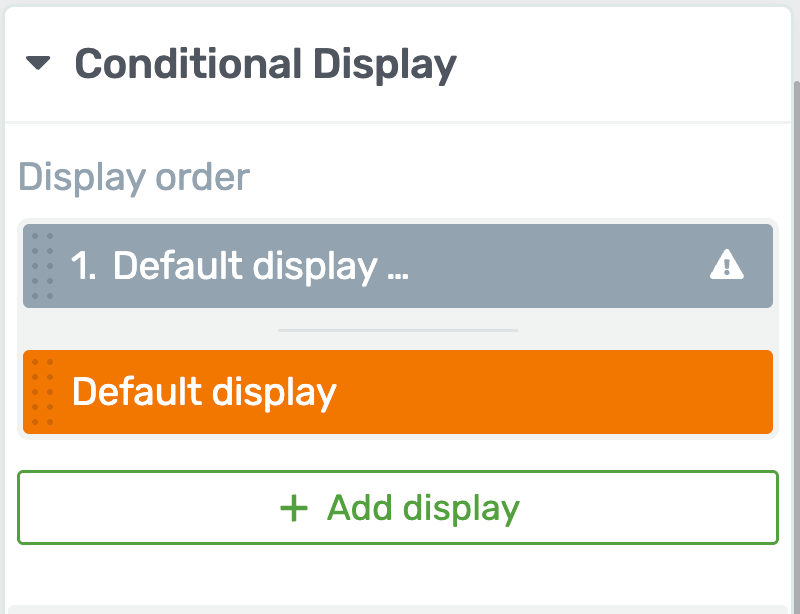Collapse the Conditional Display section arrow
The height and width of the screenshot is (614, 800).
coord(38,63)
